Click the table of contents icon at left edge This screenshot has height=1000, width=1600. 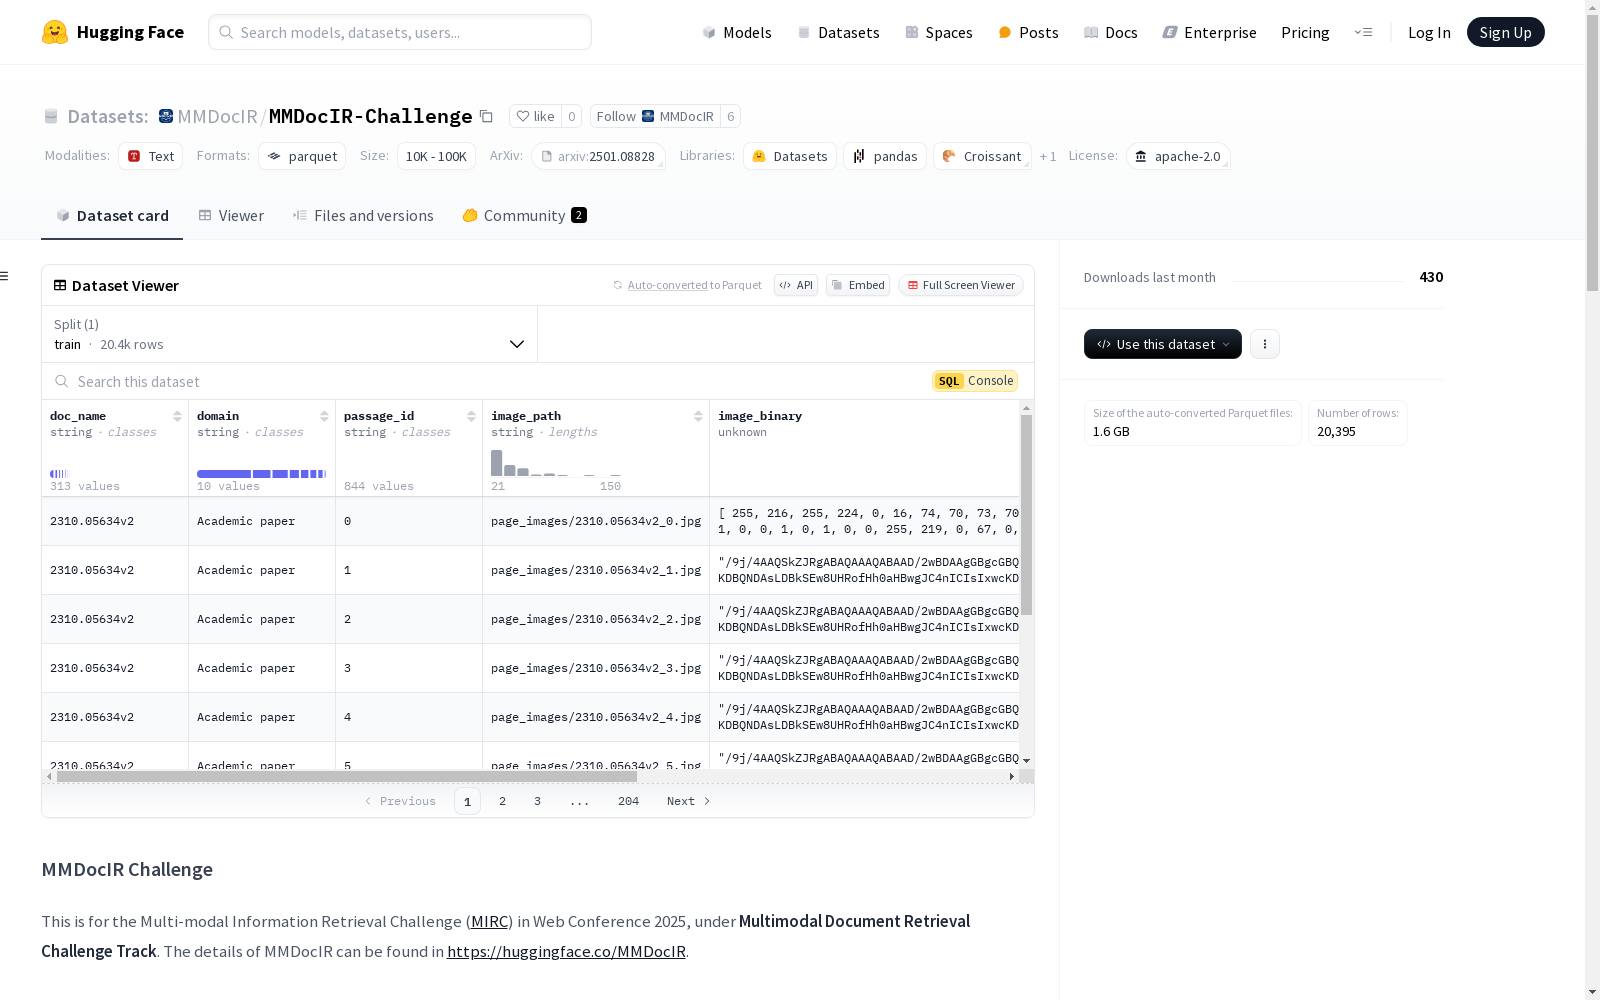click(x=5, y=276)
